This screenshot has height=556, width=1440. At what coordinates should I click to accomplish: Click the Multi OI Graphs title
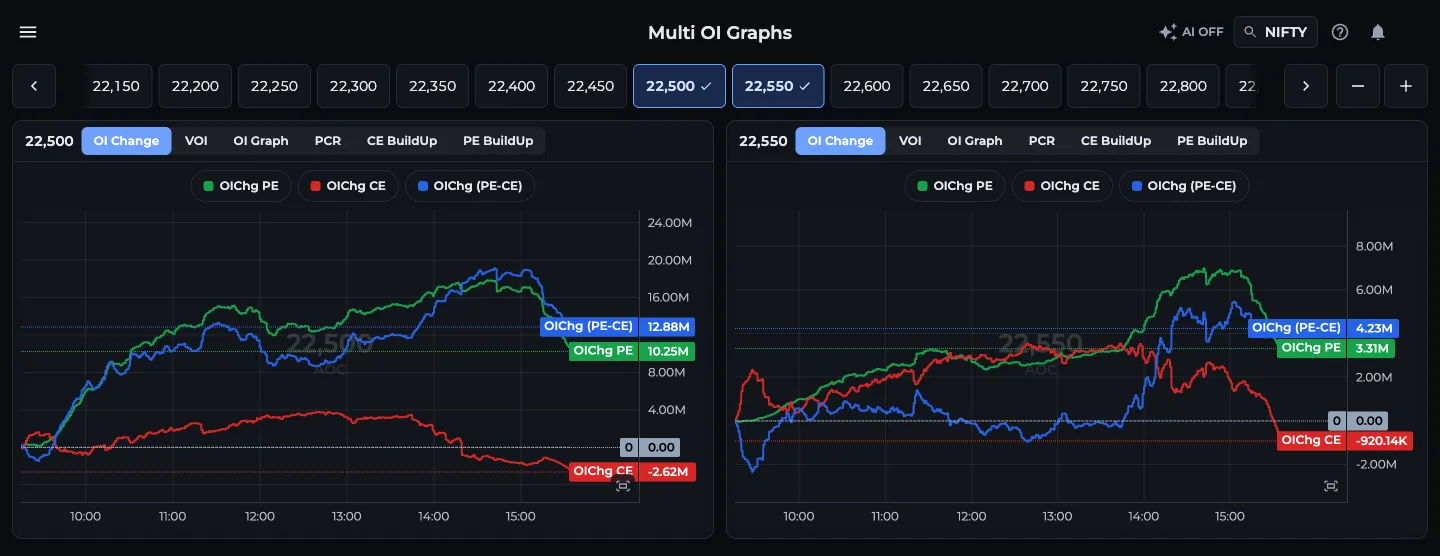tap(720, 32)
